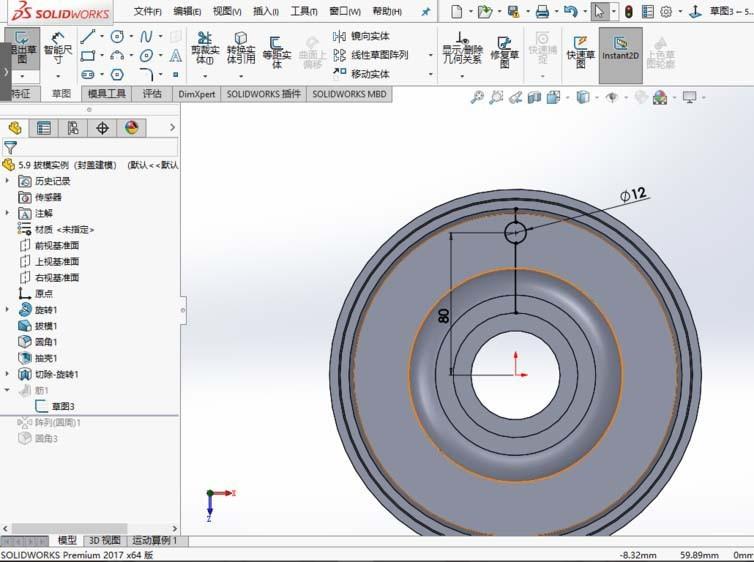This screenshot has height=562, width=754.
Task: Select the Smart Dimension (智能尺寸) tool
Action: (58, 49)
